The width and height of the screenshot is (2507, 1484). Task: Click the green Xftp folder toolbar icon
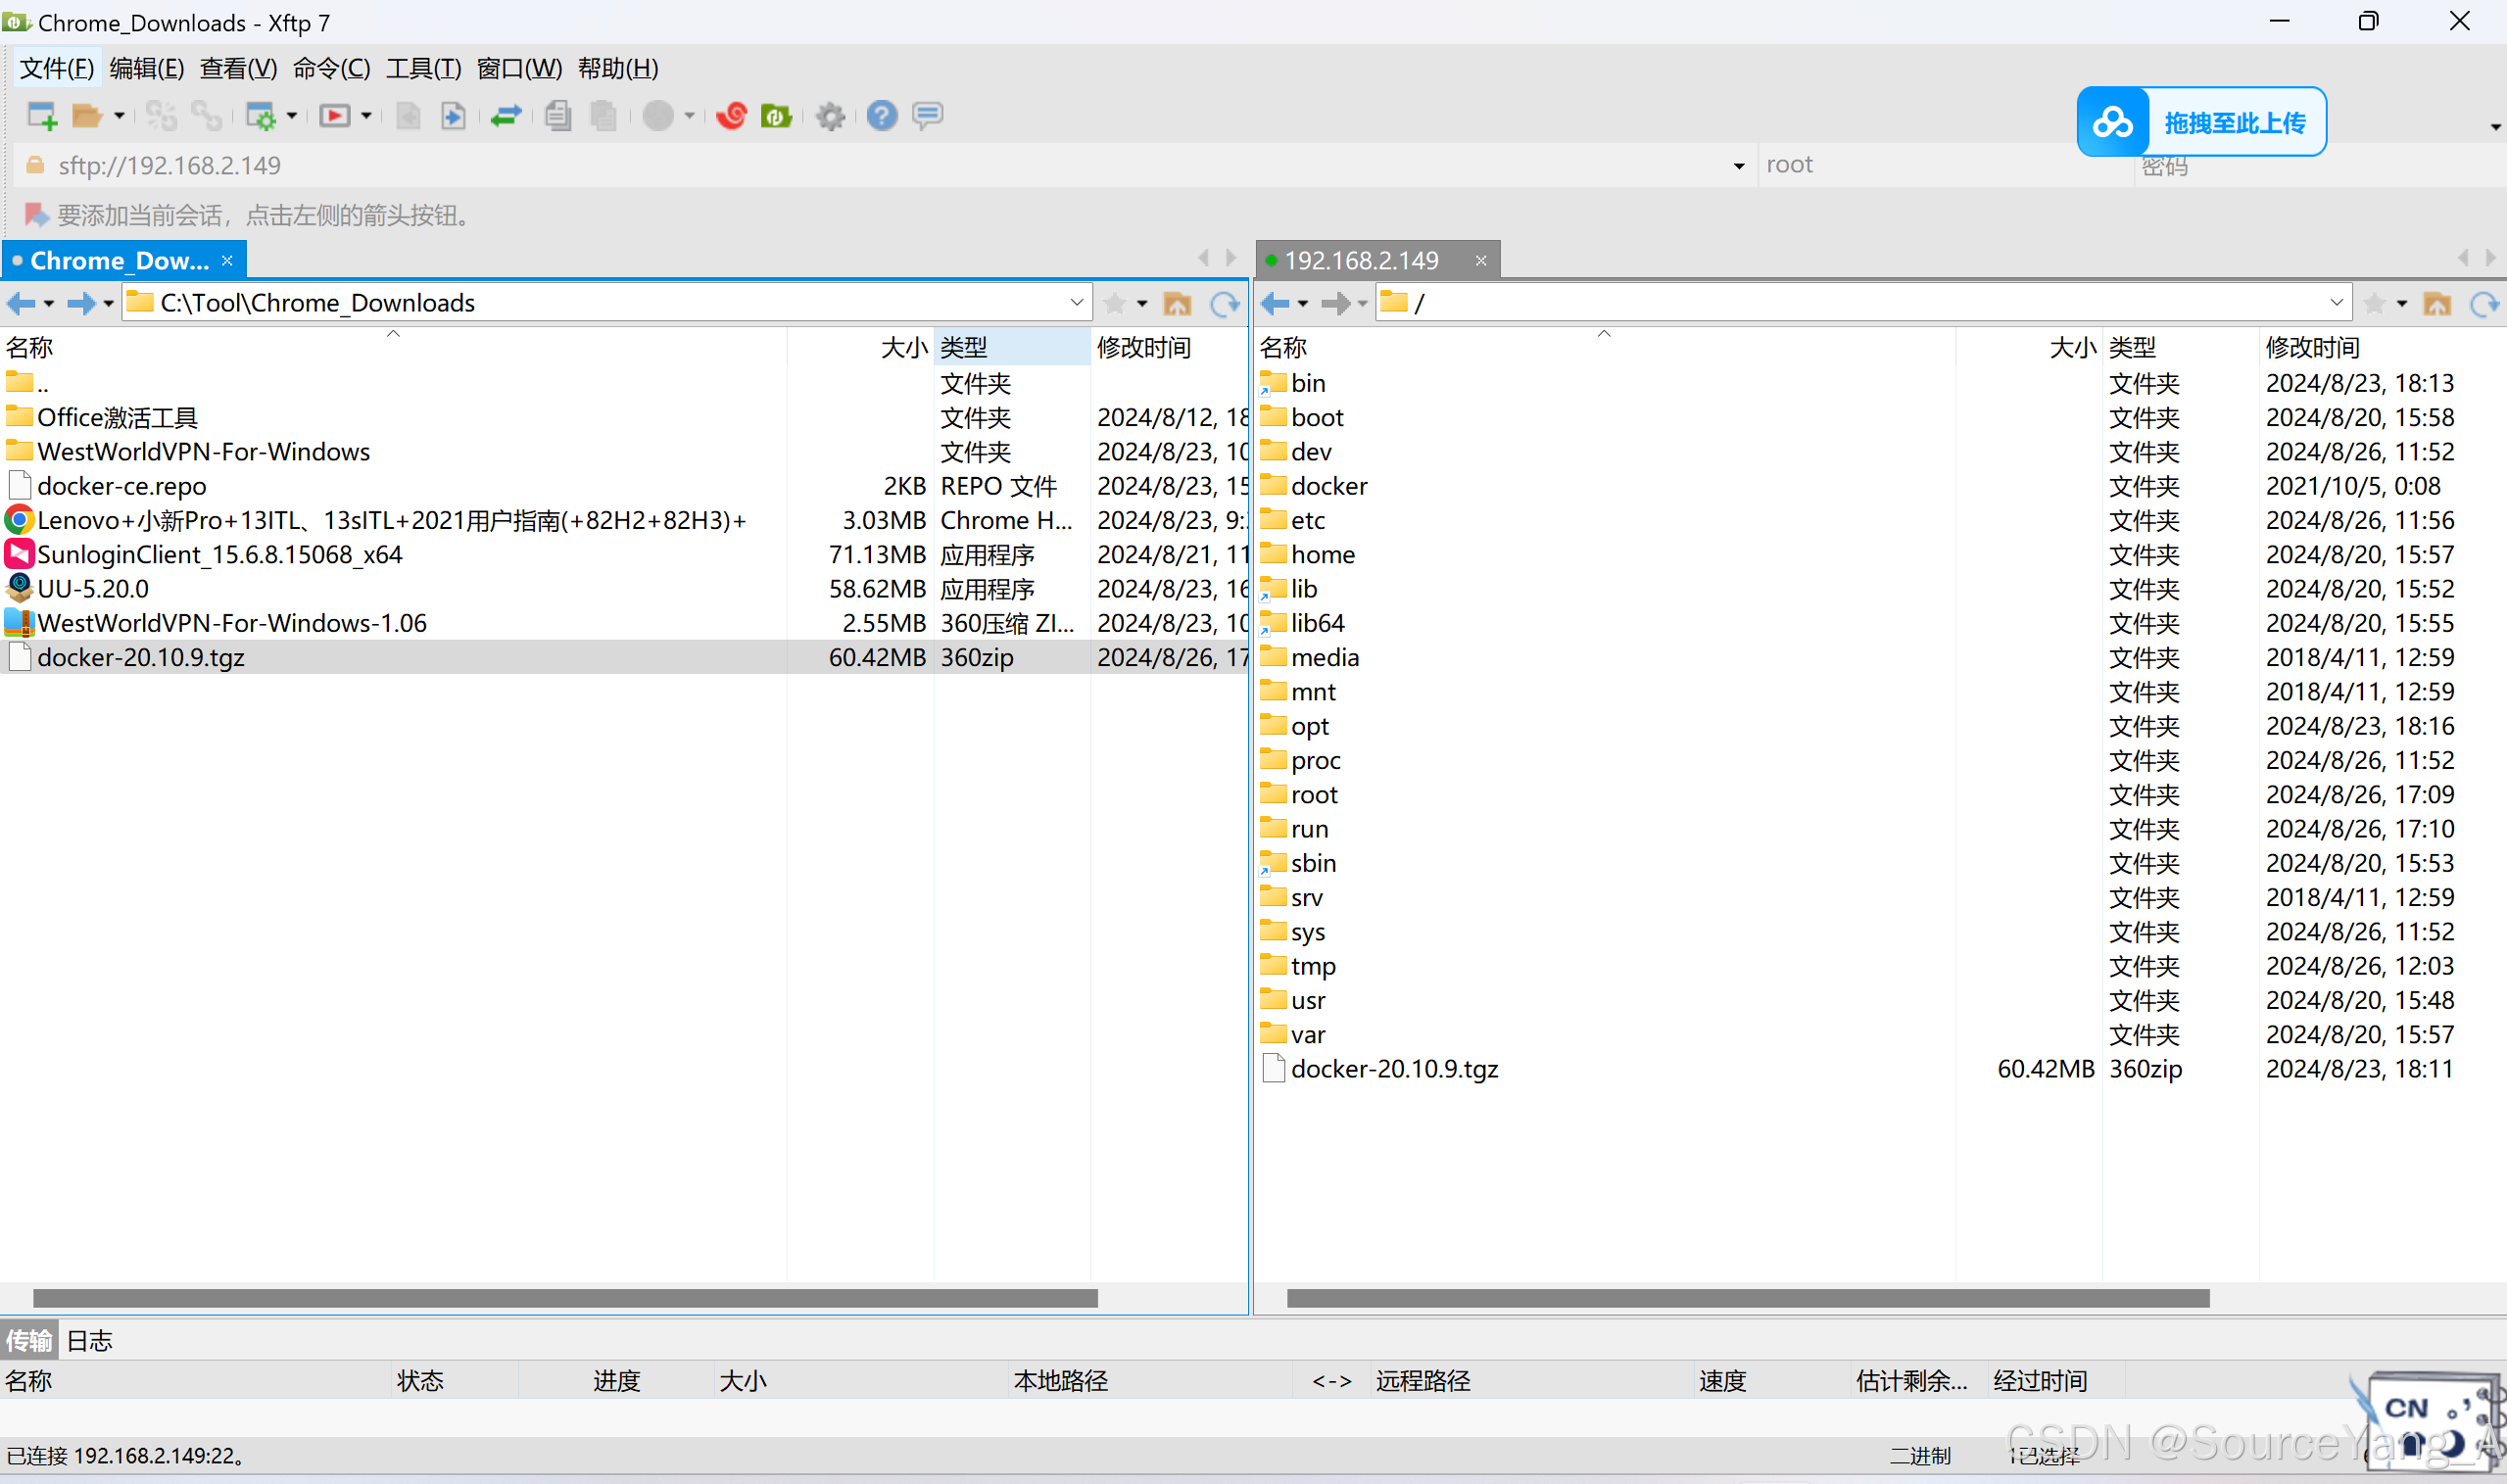[776, 116]
